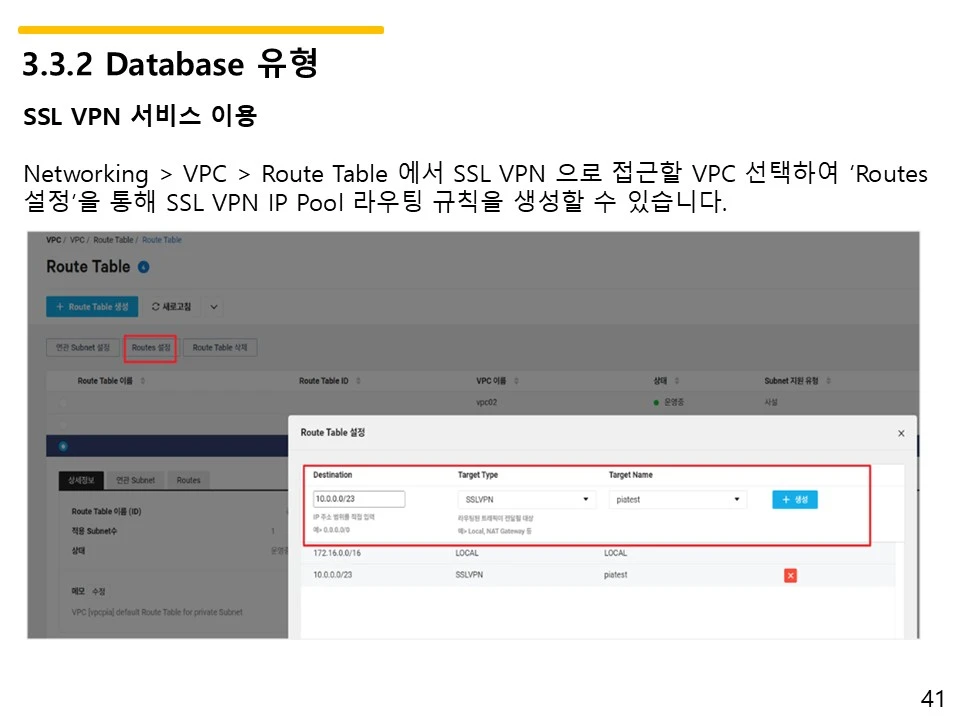Switch to the Routes tab

tap(189, 481)
